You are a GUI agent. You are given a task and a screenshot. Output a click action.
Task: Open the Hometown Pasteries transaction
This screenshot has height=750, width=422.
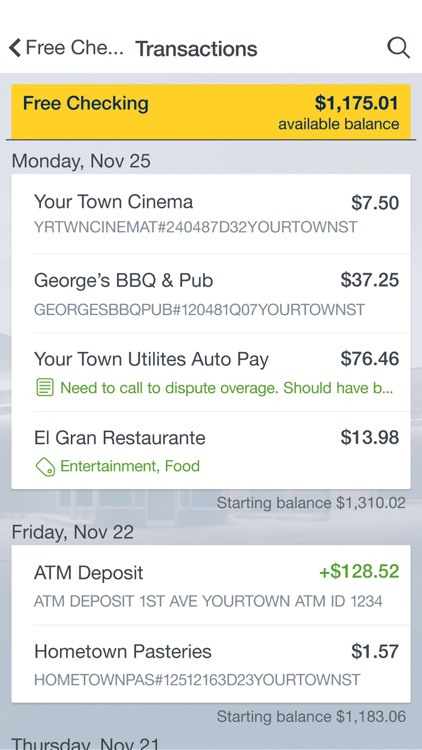211,664
